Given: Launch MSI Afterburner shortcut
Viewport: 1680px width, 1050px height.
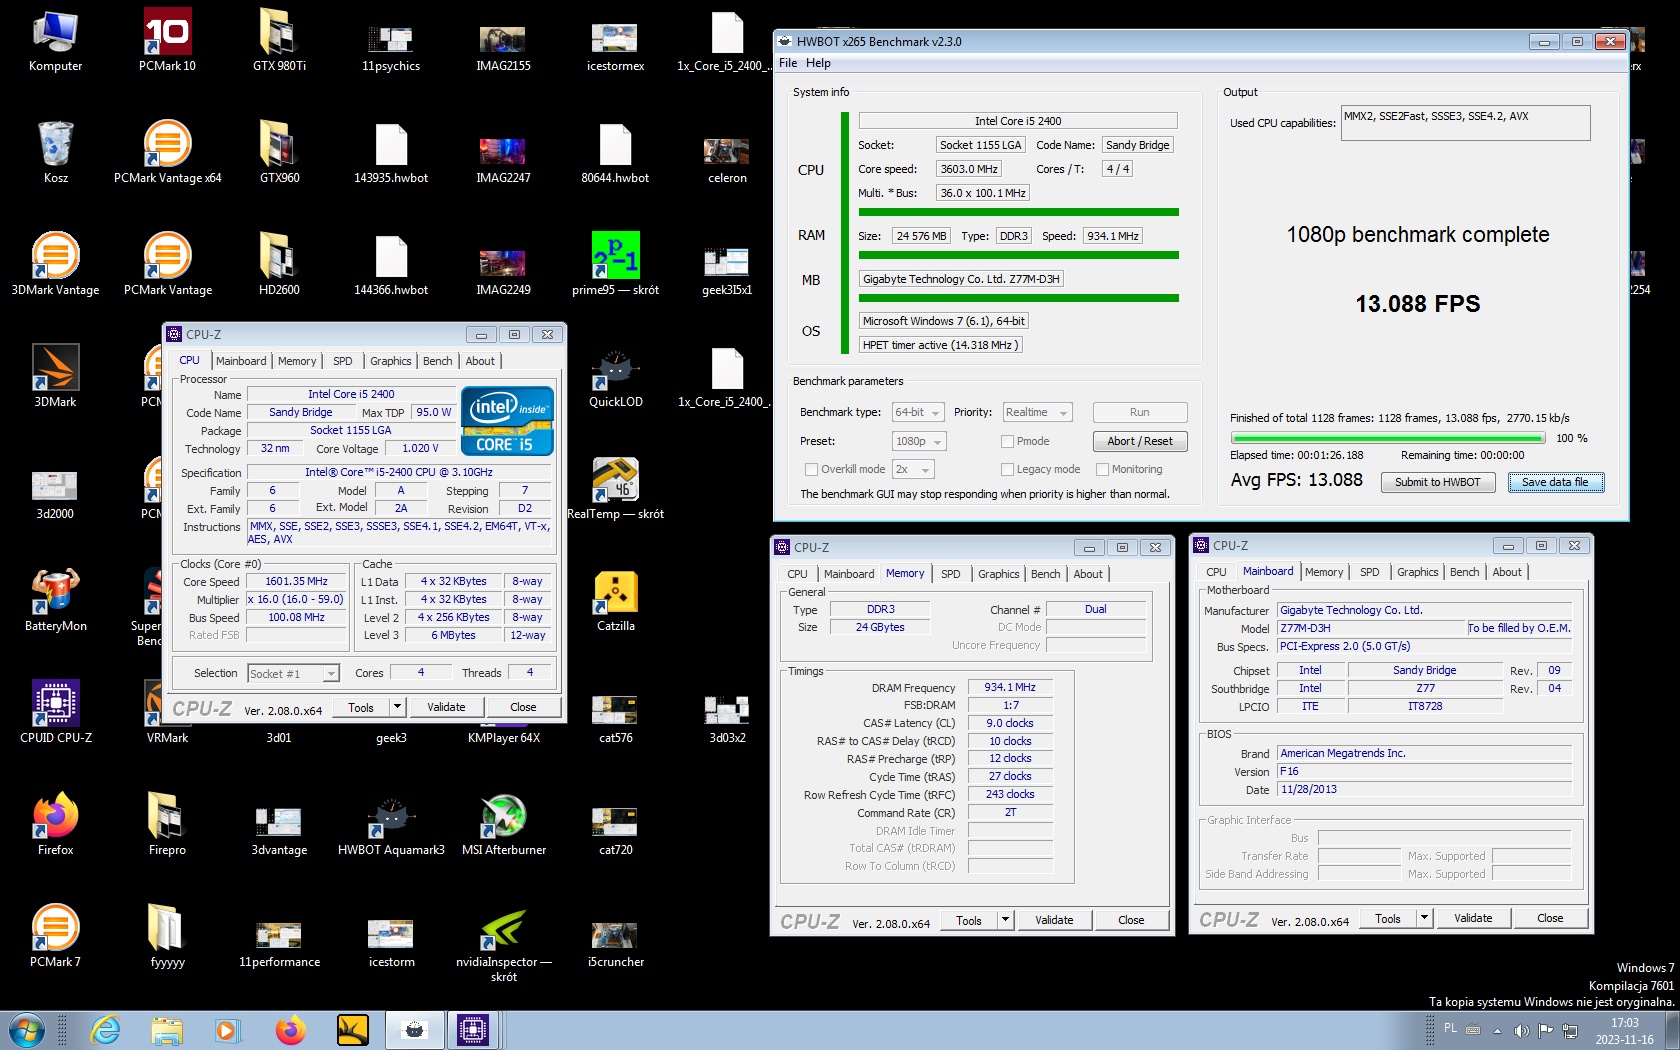Looking at the screenshot, I should click(x=504, y=825).
